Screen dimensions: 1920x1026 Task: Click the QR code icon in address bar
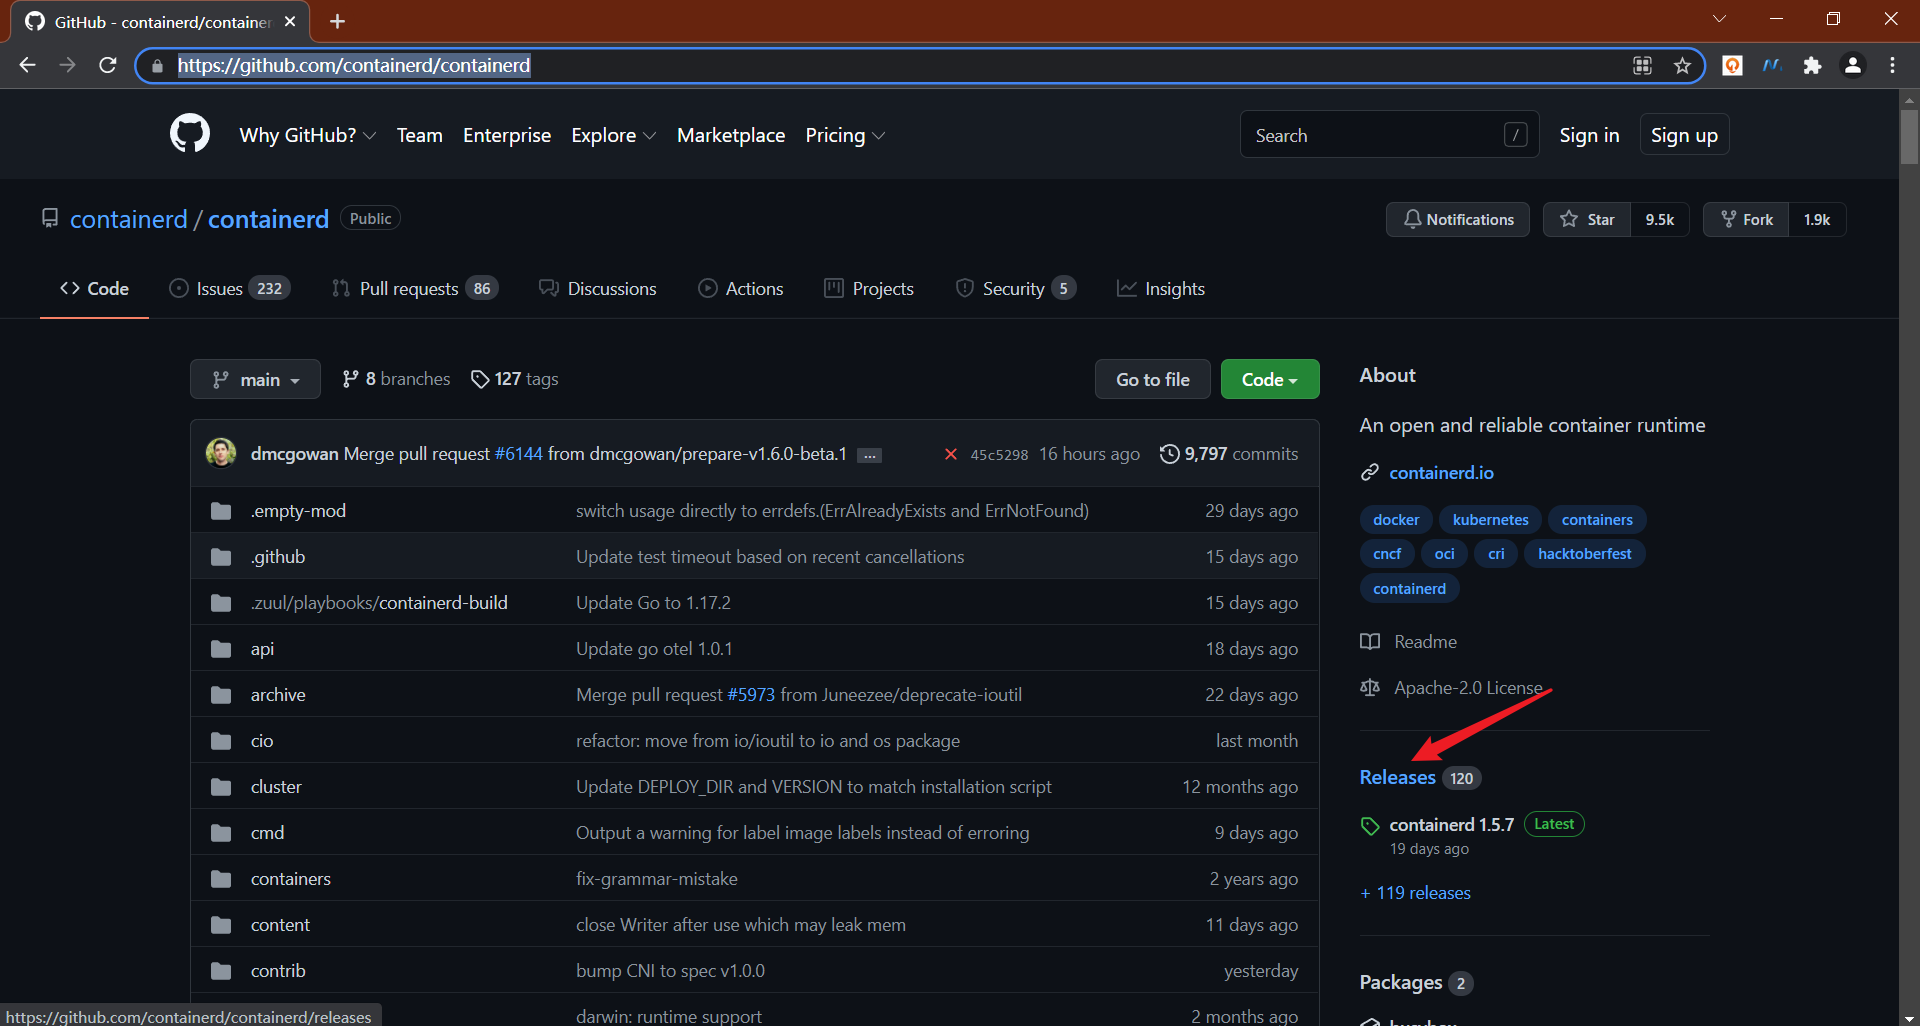1642,65
